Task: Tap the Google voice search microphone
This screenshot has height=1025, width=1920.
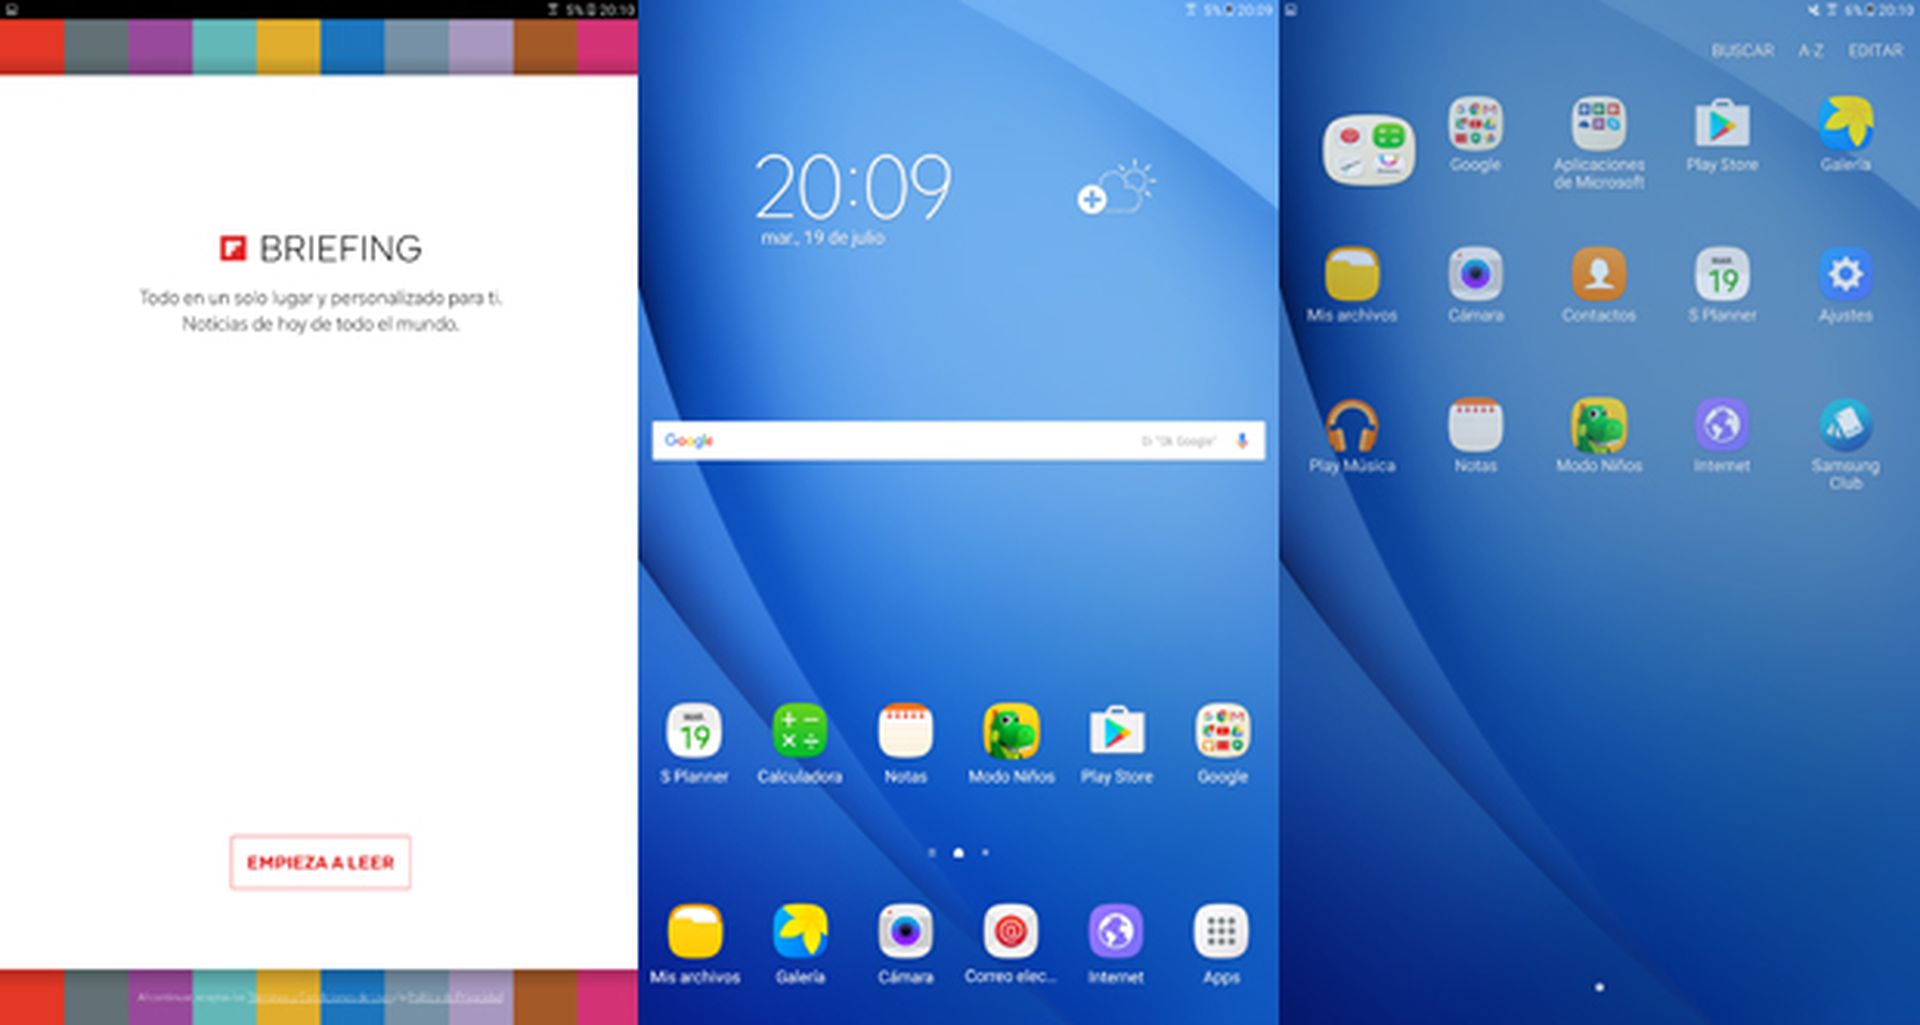Action: coord(1242,441)
